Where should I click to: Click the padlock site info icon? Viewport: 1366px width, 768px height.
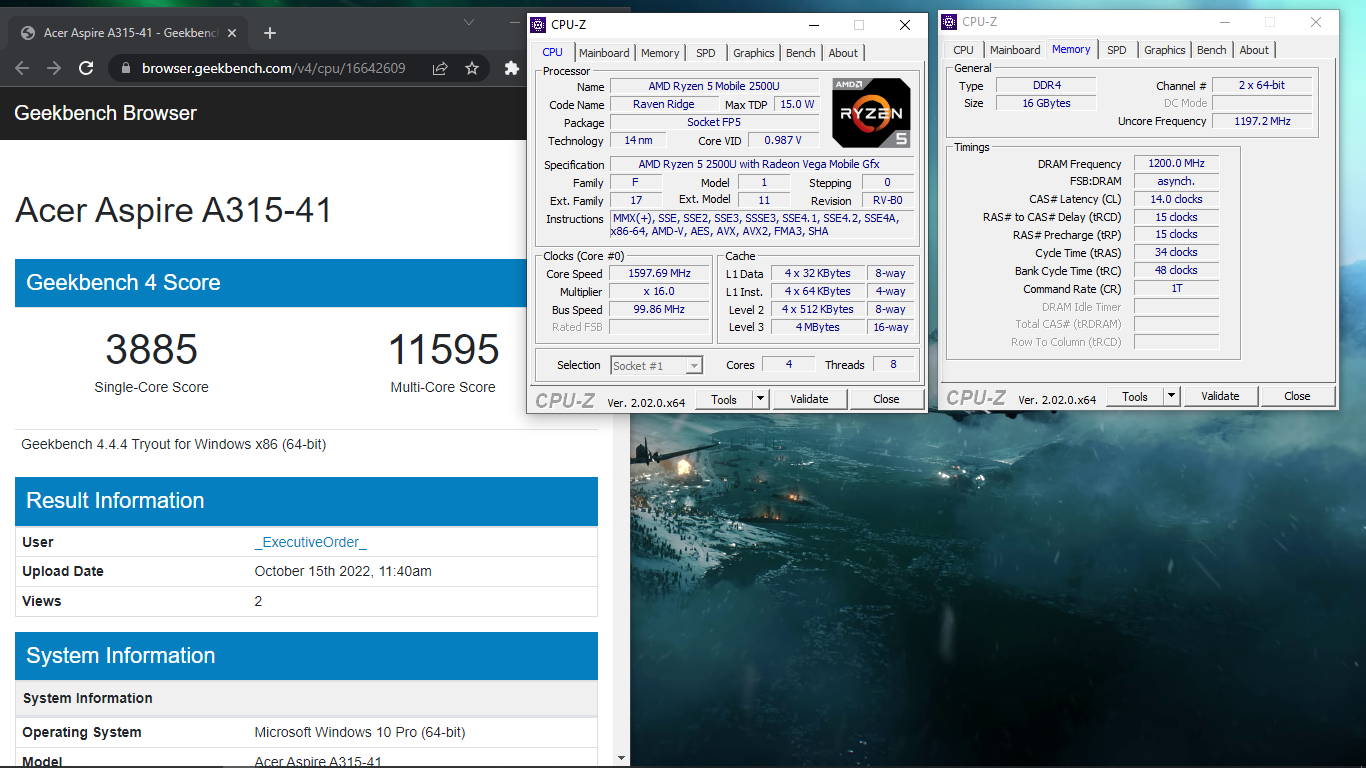(126, 68)
